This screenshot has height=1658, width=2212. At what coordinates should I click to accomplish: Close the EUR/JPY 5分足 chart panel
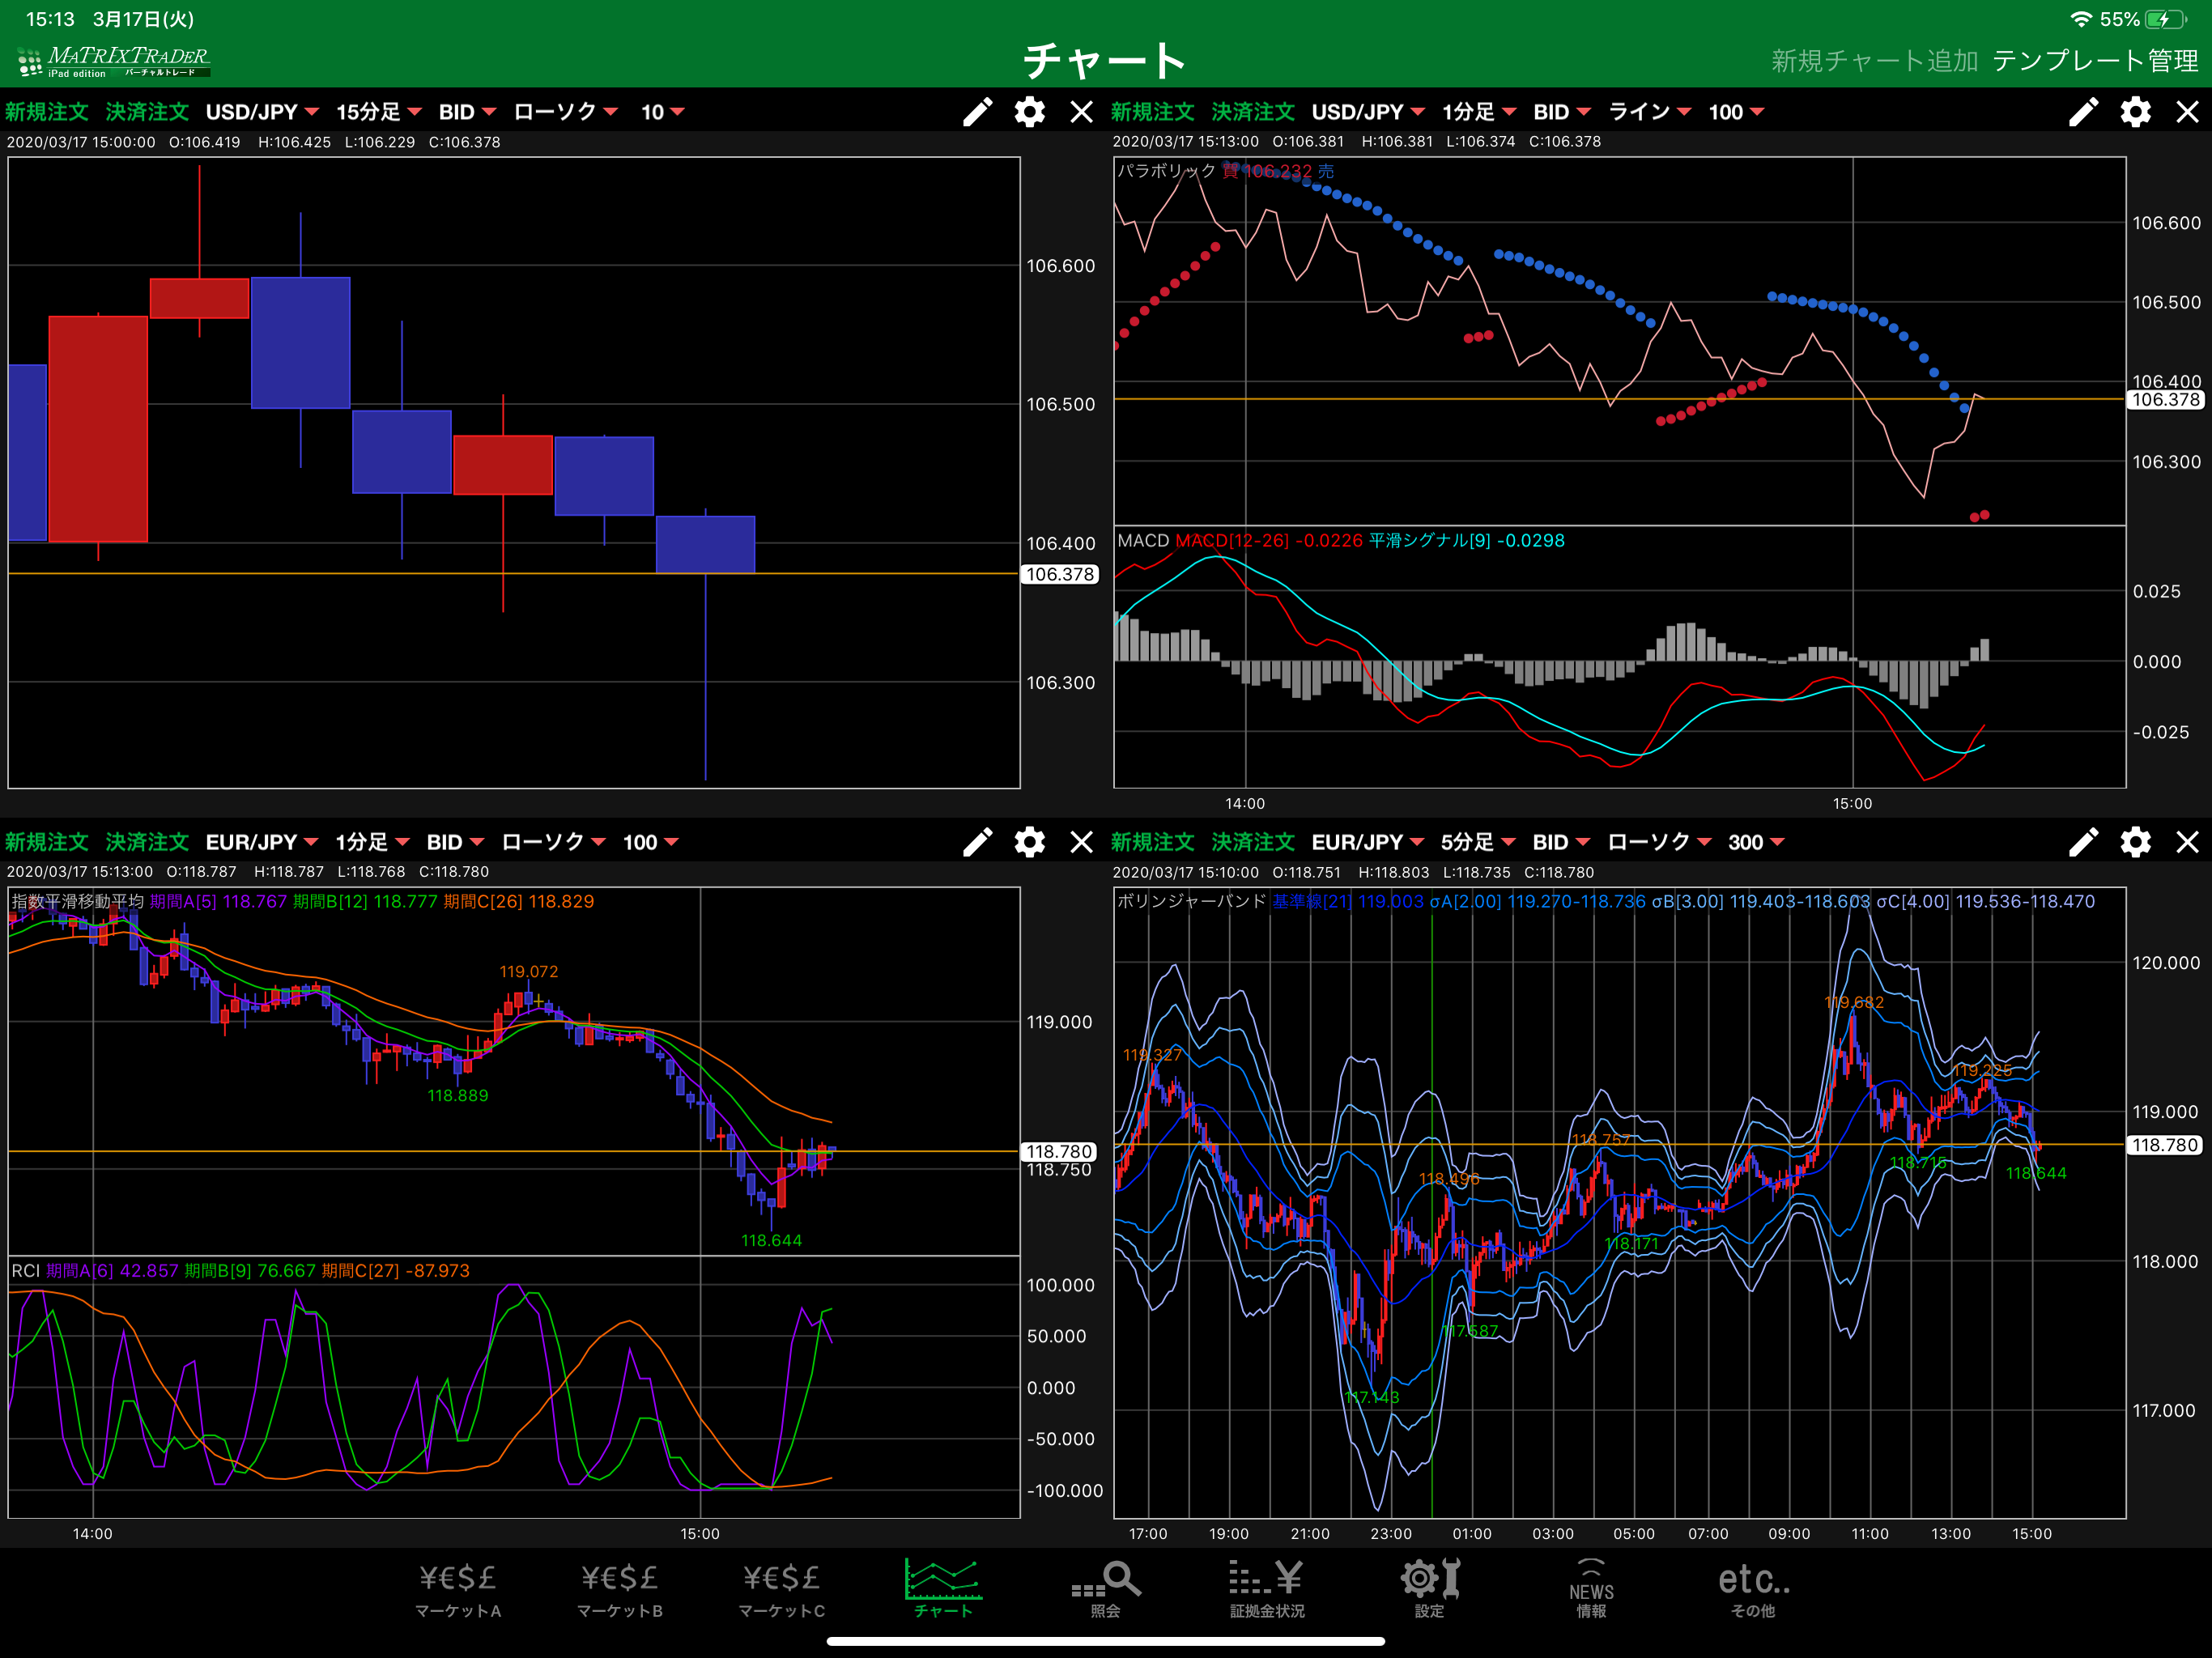2187,842
